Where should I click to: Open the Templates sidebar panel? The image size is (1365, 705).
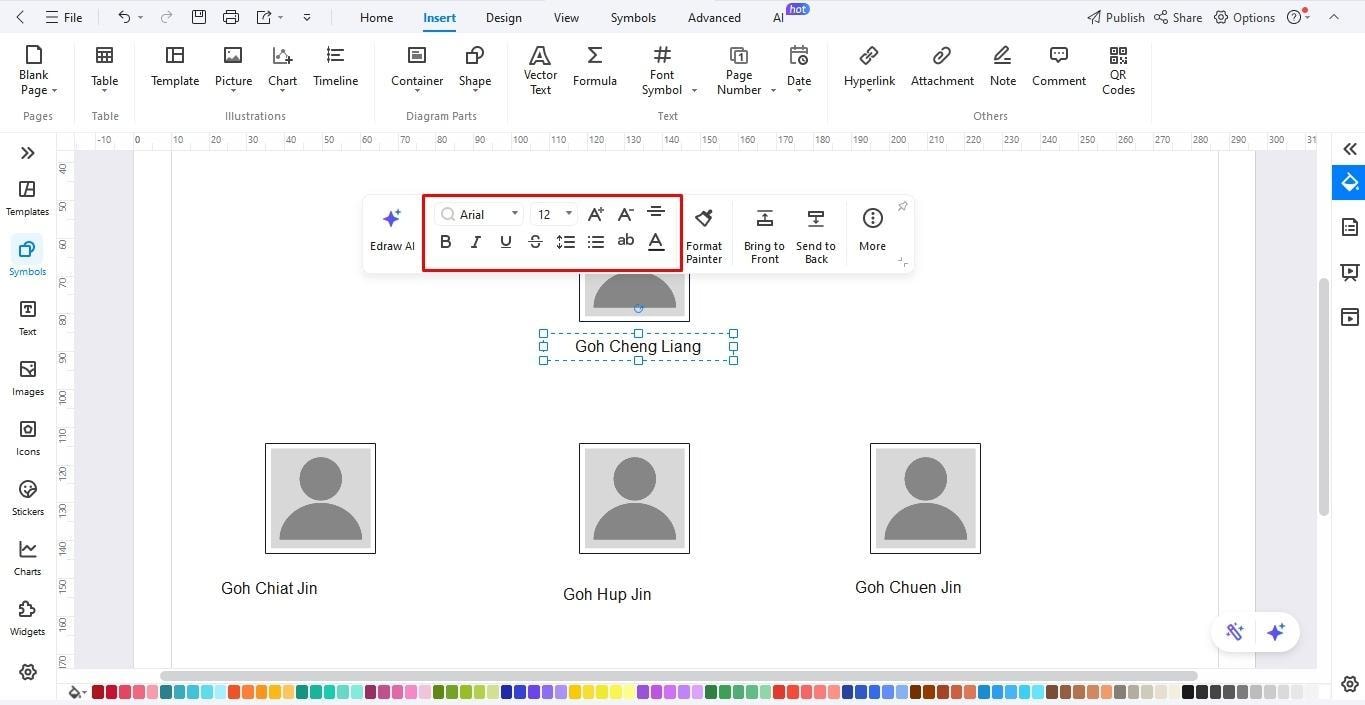tap(27, 197)
